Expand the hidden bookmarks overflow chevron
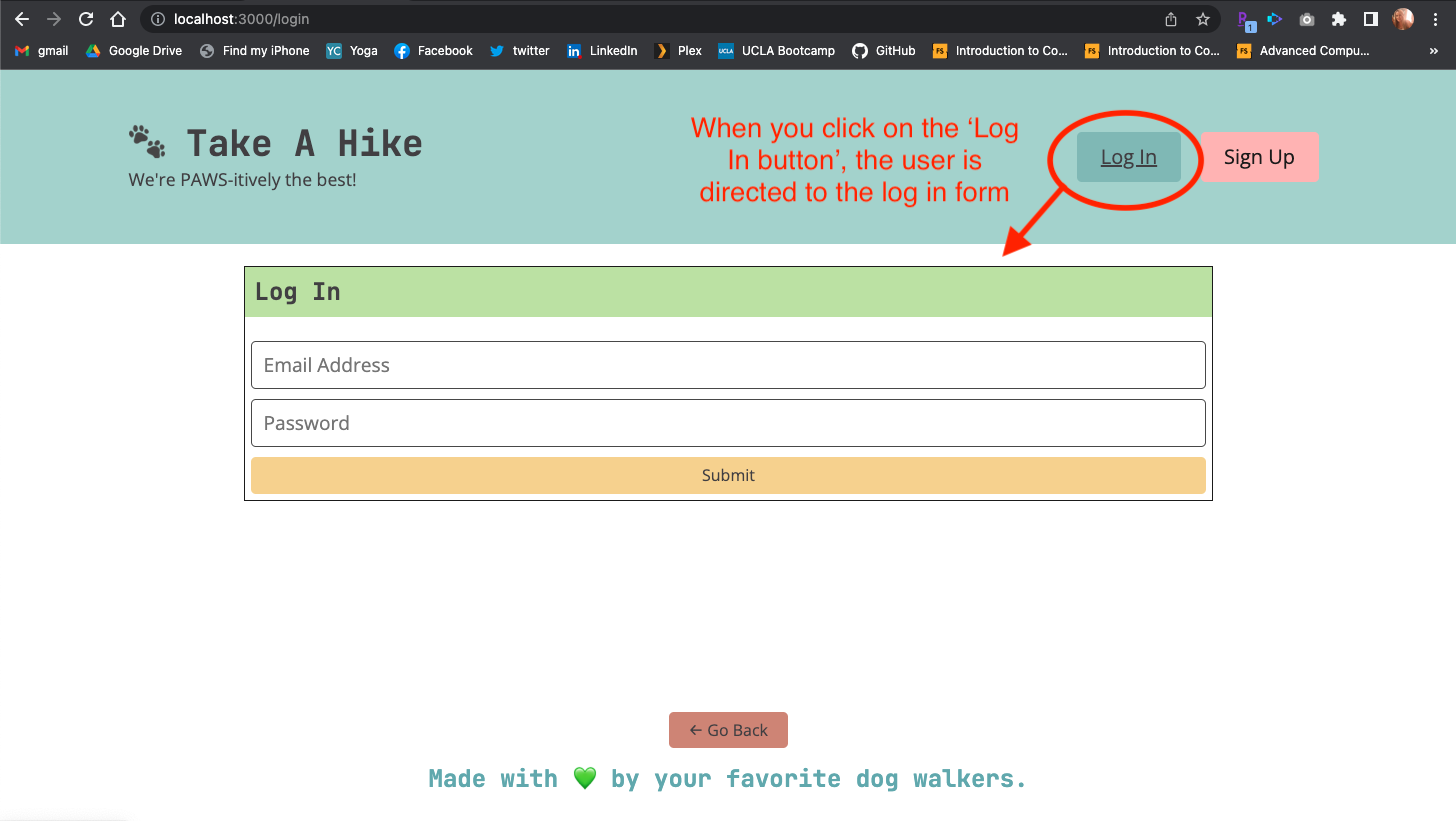This screenshot has width=1456, height=821. tap(1435, 51)
